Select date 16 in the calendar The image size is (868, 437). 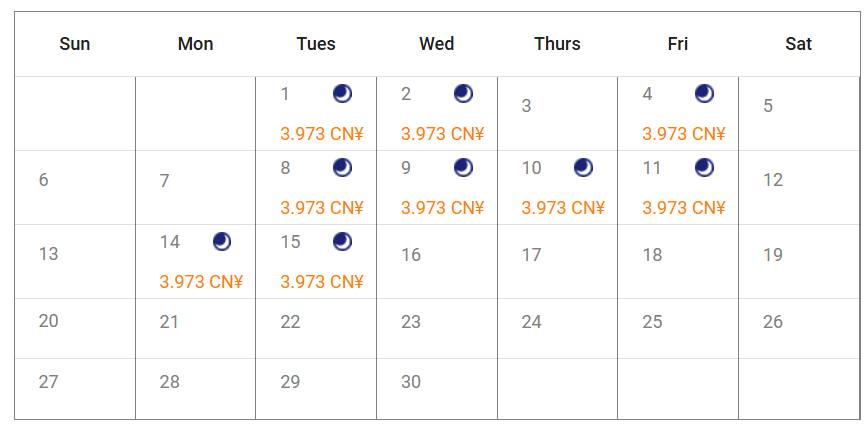[x=411, y=255]
